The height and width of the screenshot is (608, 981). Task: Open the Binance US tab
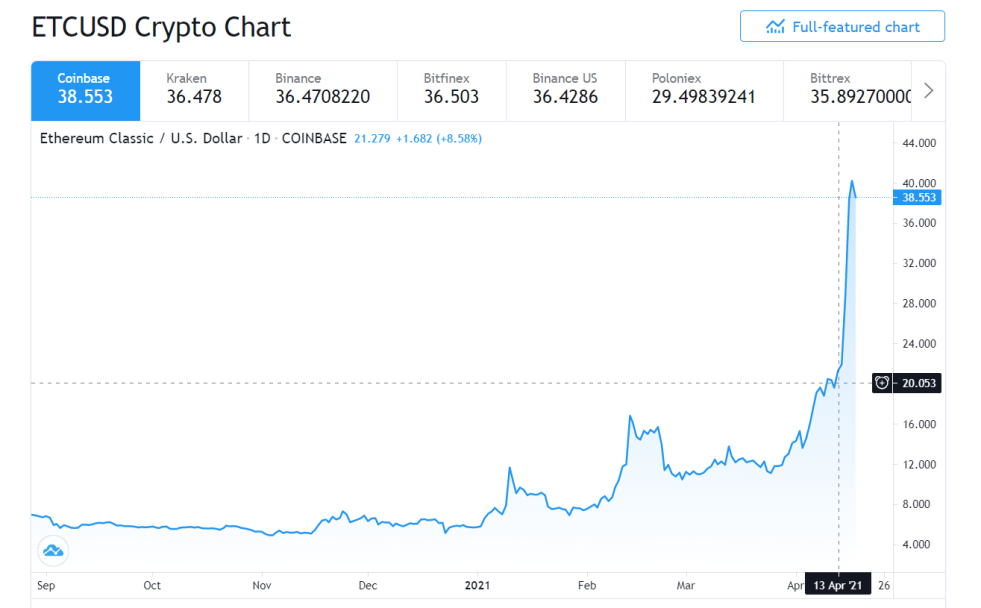point(566,91)
